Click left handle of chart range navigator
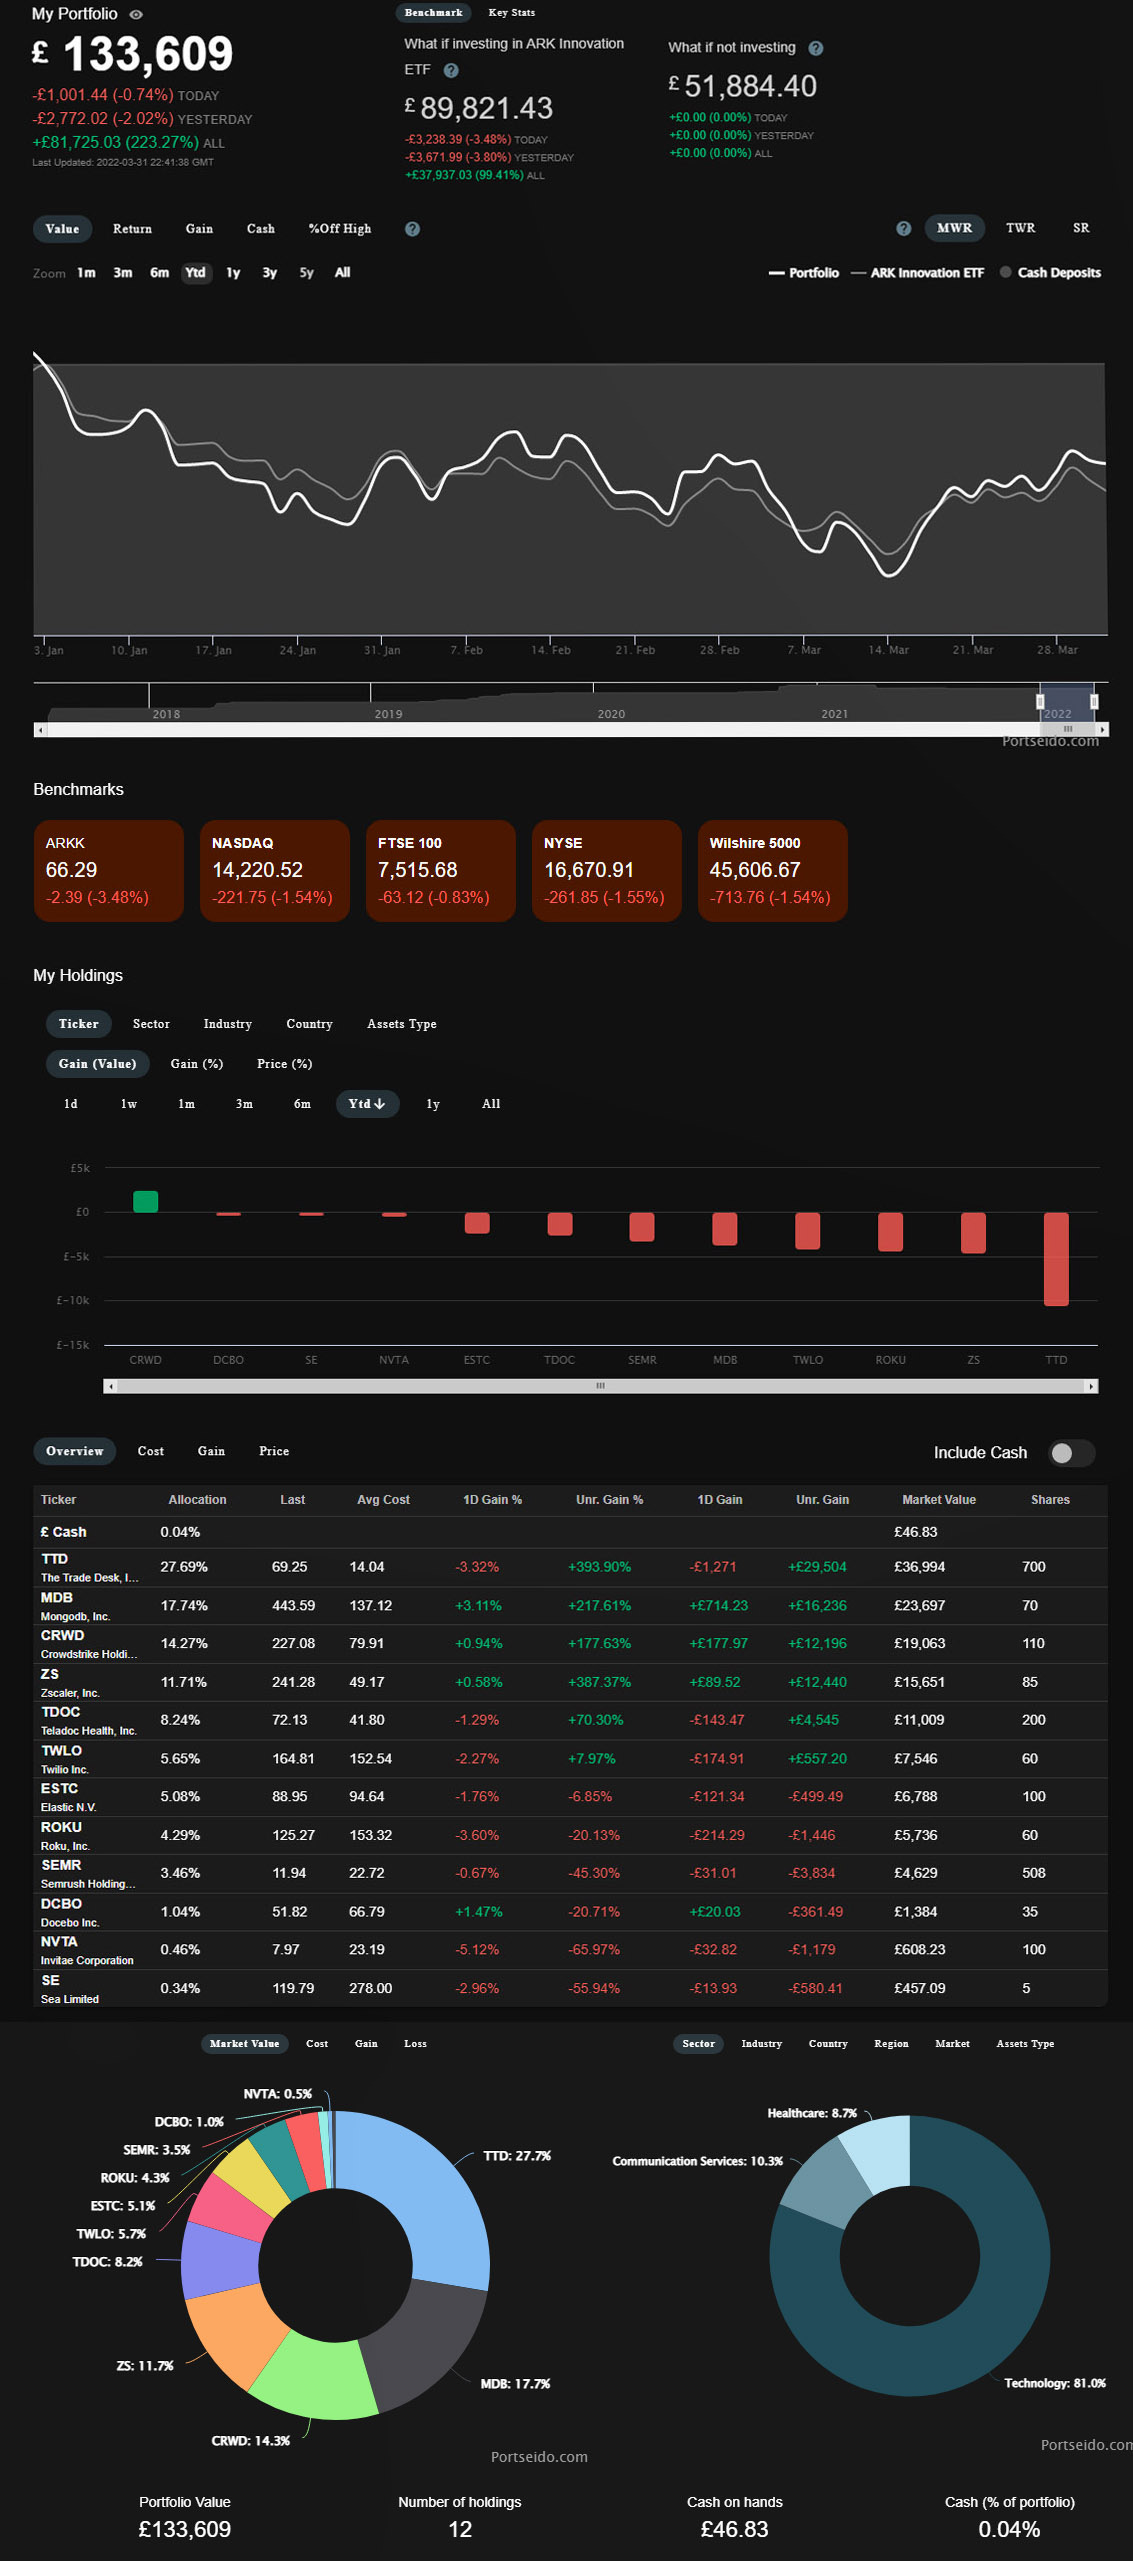Viewport: 1133px width, 2561px height. (x=1040, y=702)
